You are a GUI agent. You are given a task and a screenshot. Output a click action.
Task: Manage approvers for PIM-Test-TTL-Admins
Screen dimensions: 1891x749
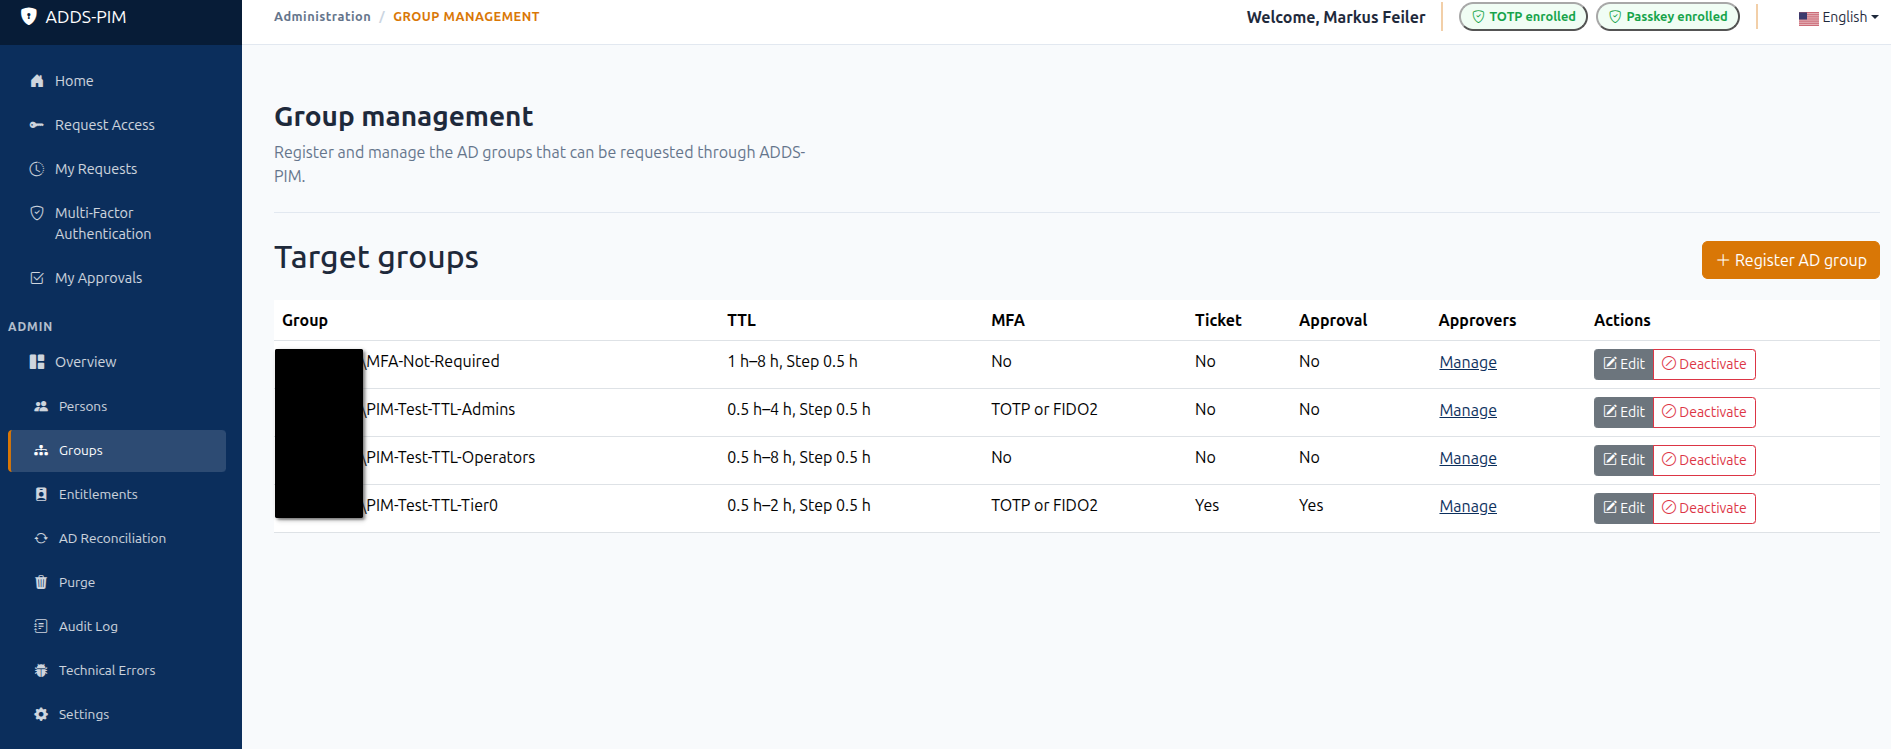pyautogui.click(x=1468, y=410)
